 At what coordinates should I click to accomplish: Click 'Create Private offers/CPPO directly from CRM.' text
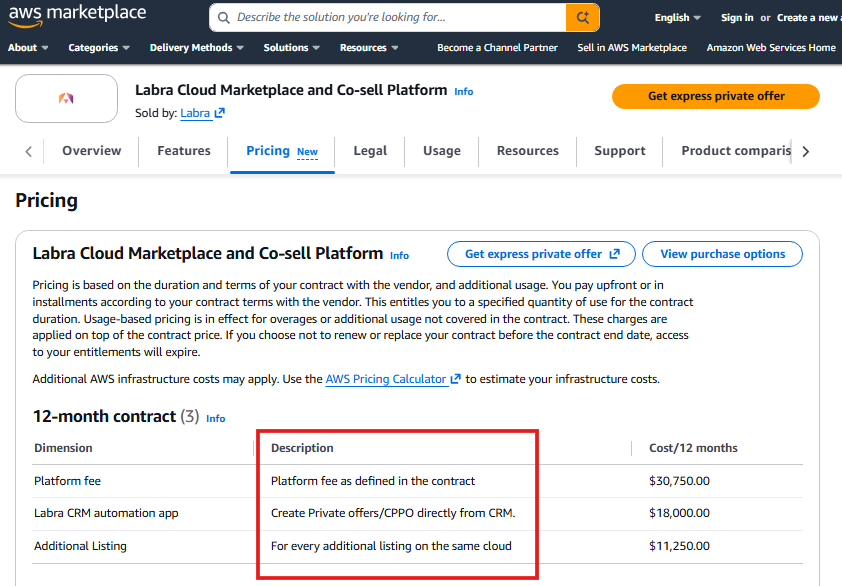tap(393, 513)
